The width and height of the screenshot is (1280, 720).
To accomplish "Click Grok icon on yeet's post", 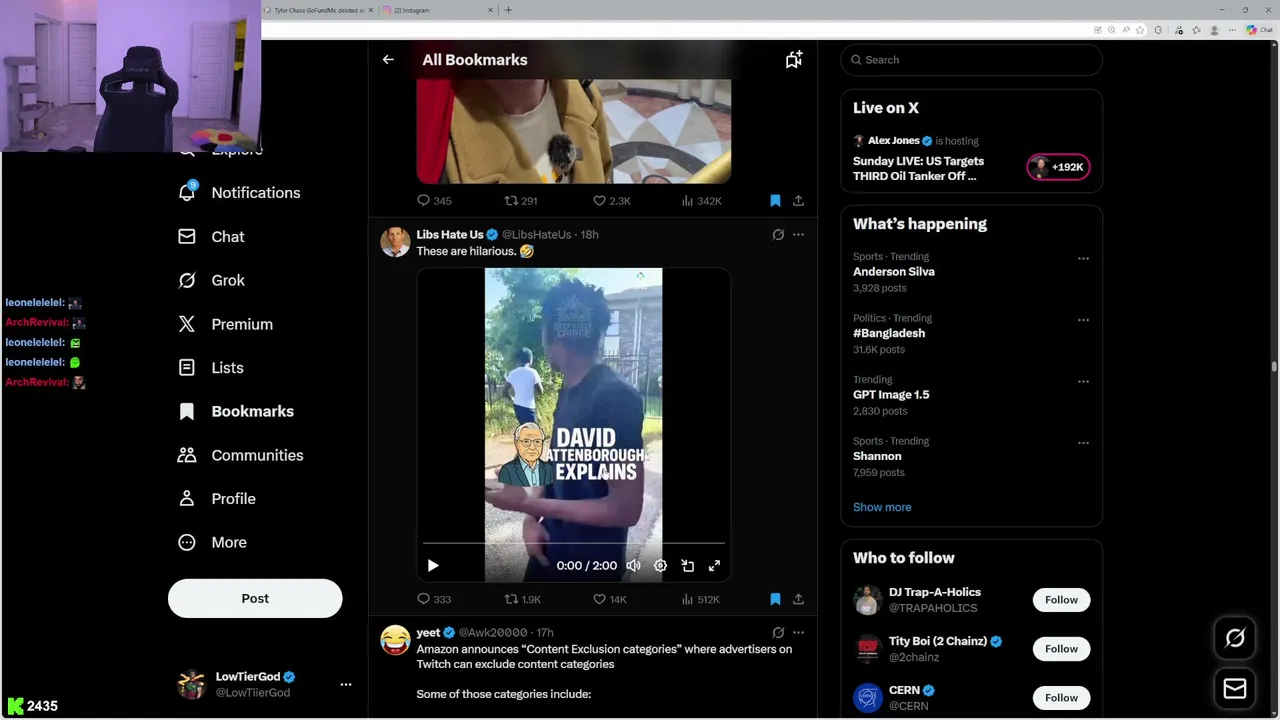I will 778,632.
